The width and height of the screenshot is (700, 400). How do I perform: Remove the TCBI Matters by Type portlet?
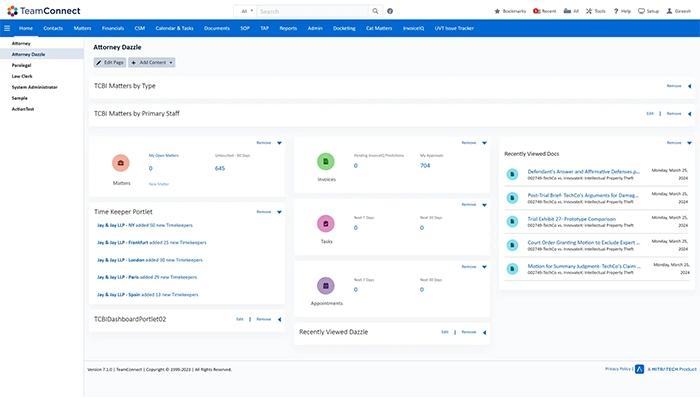(674, 86)
